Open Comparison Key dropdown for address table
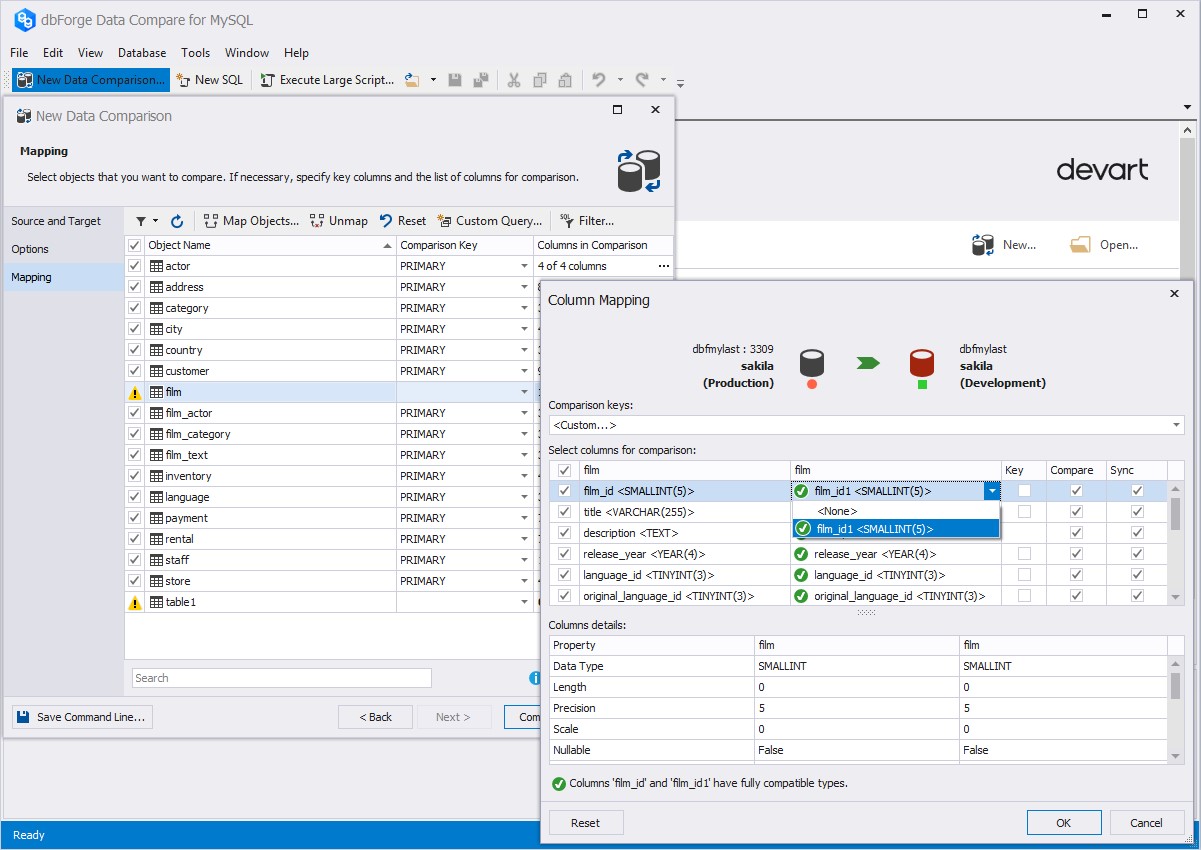1201x850 pixels. (x=524, y=287)
